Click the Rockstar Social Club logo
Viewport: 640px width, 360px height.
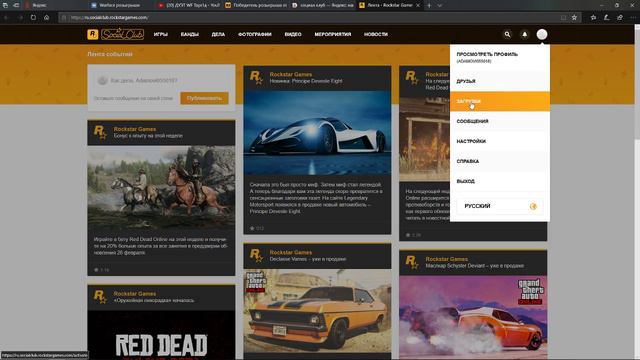(116, 34)
